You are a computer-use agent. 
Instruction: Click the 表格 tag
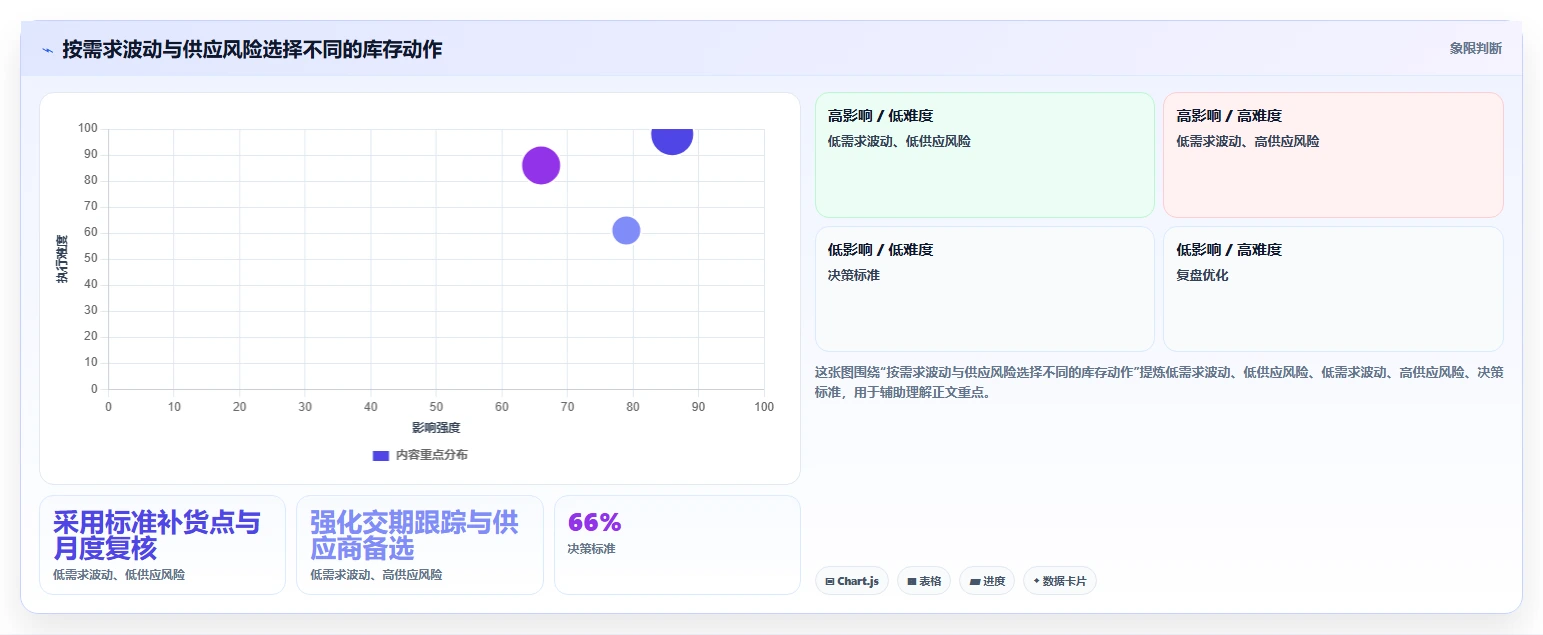click(924, 581)
